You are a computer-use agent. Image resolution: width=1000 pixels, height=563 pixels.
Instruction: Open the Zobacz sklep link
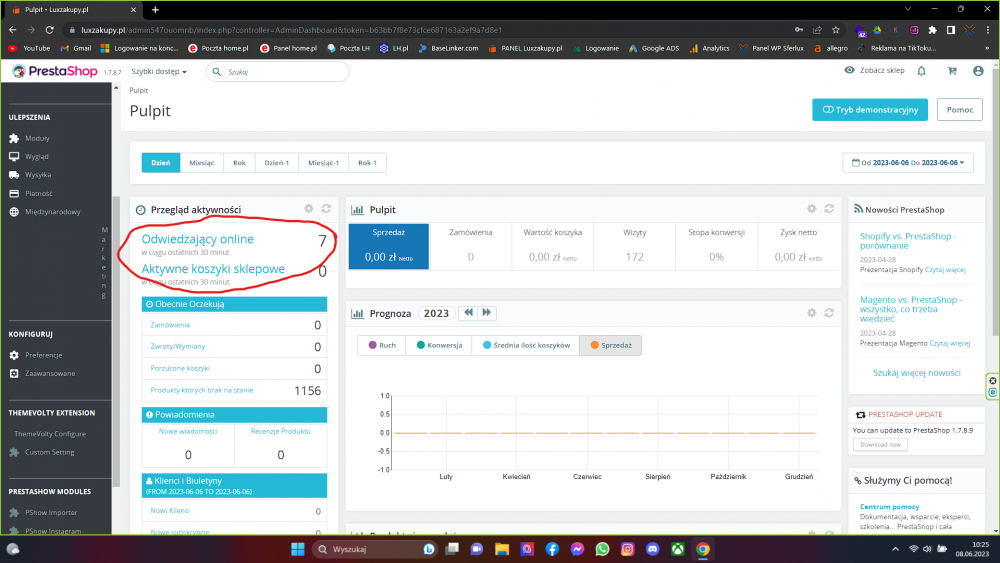874,70
